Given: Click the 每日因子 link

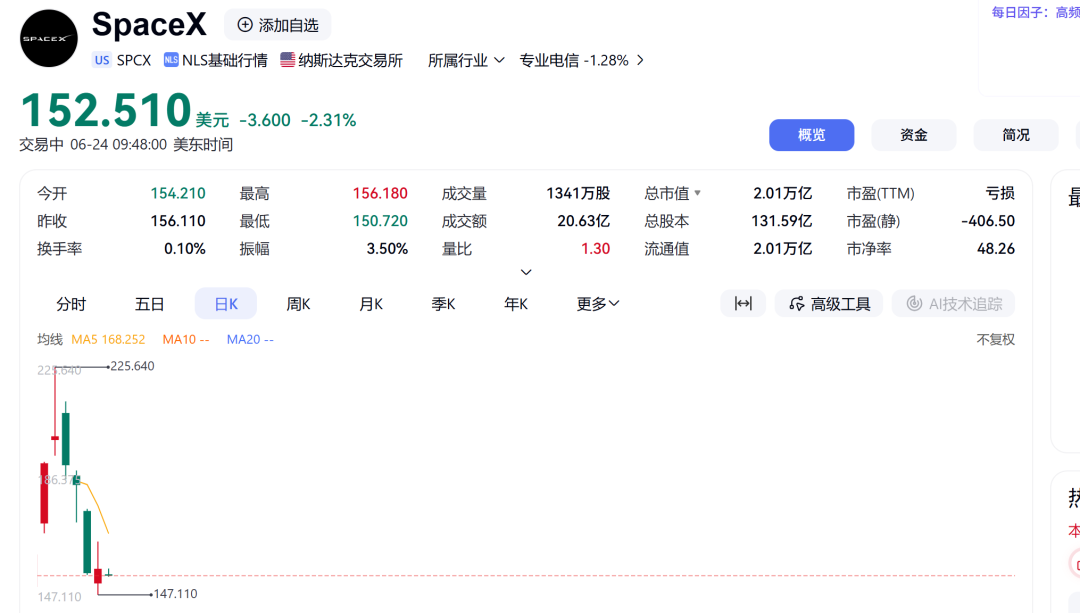Looking at the screenshot, I should [x=1035, y=12].
